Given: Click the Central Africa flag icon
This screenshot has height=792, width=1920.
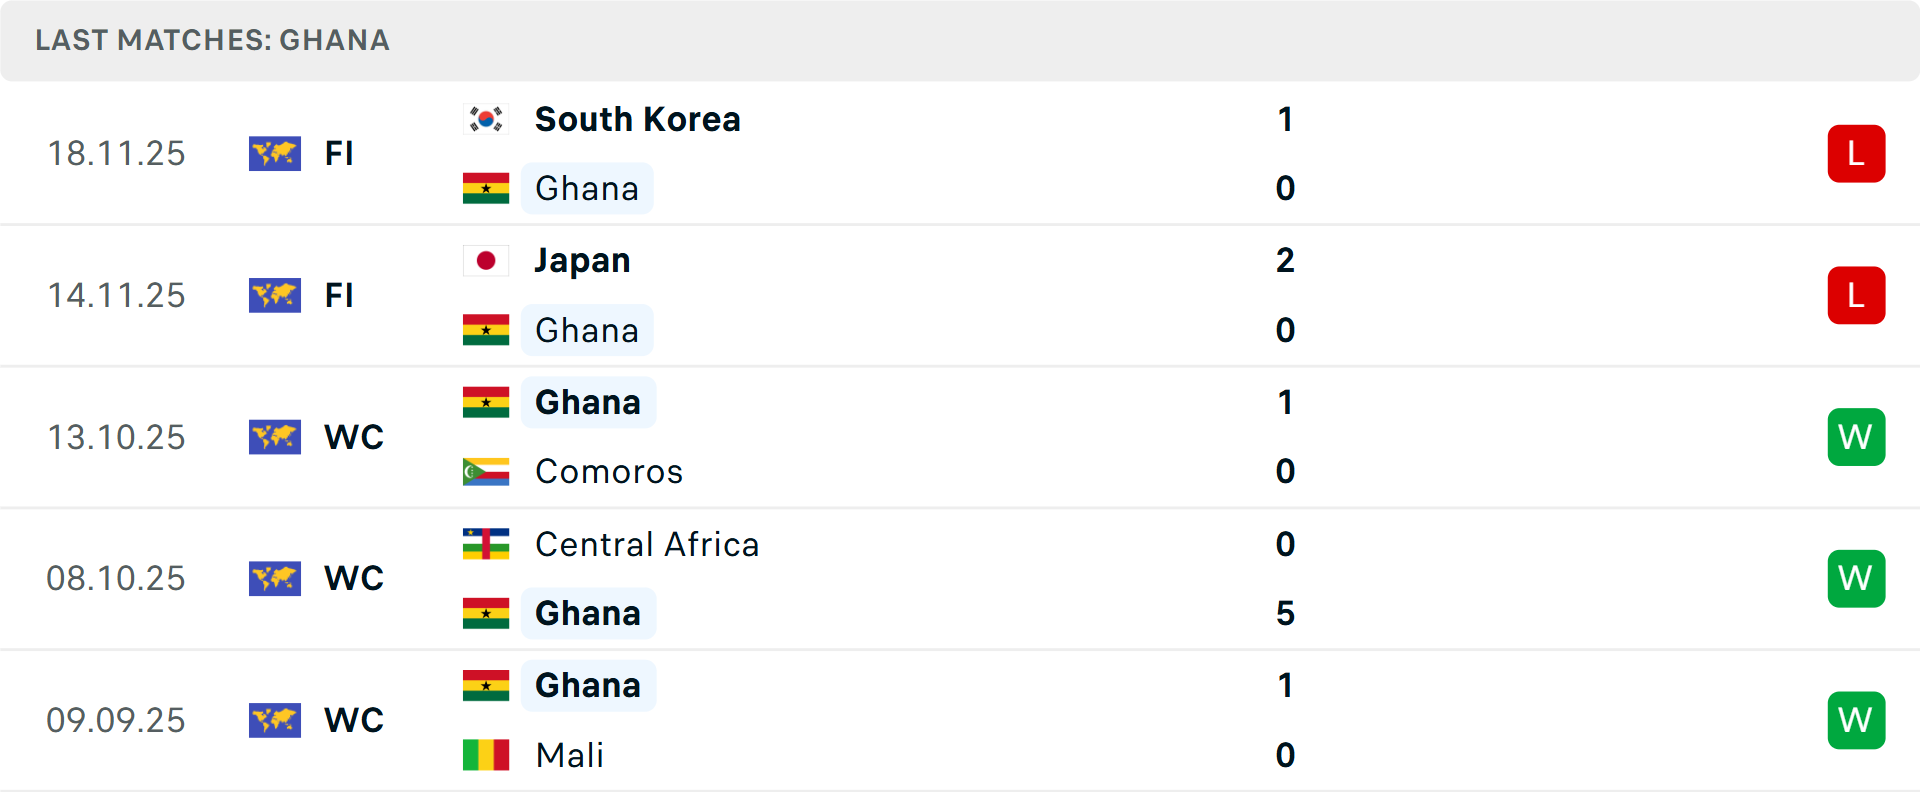Looking at the screenshot, I should point(485,545).
